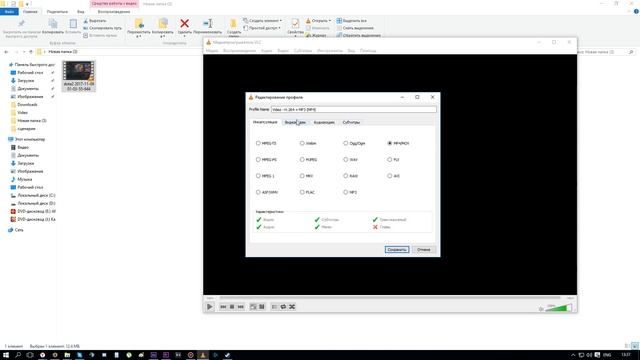
Task: Click Profile Name text field
Action: 354,109
